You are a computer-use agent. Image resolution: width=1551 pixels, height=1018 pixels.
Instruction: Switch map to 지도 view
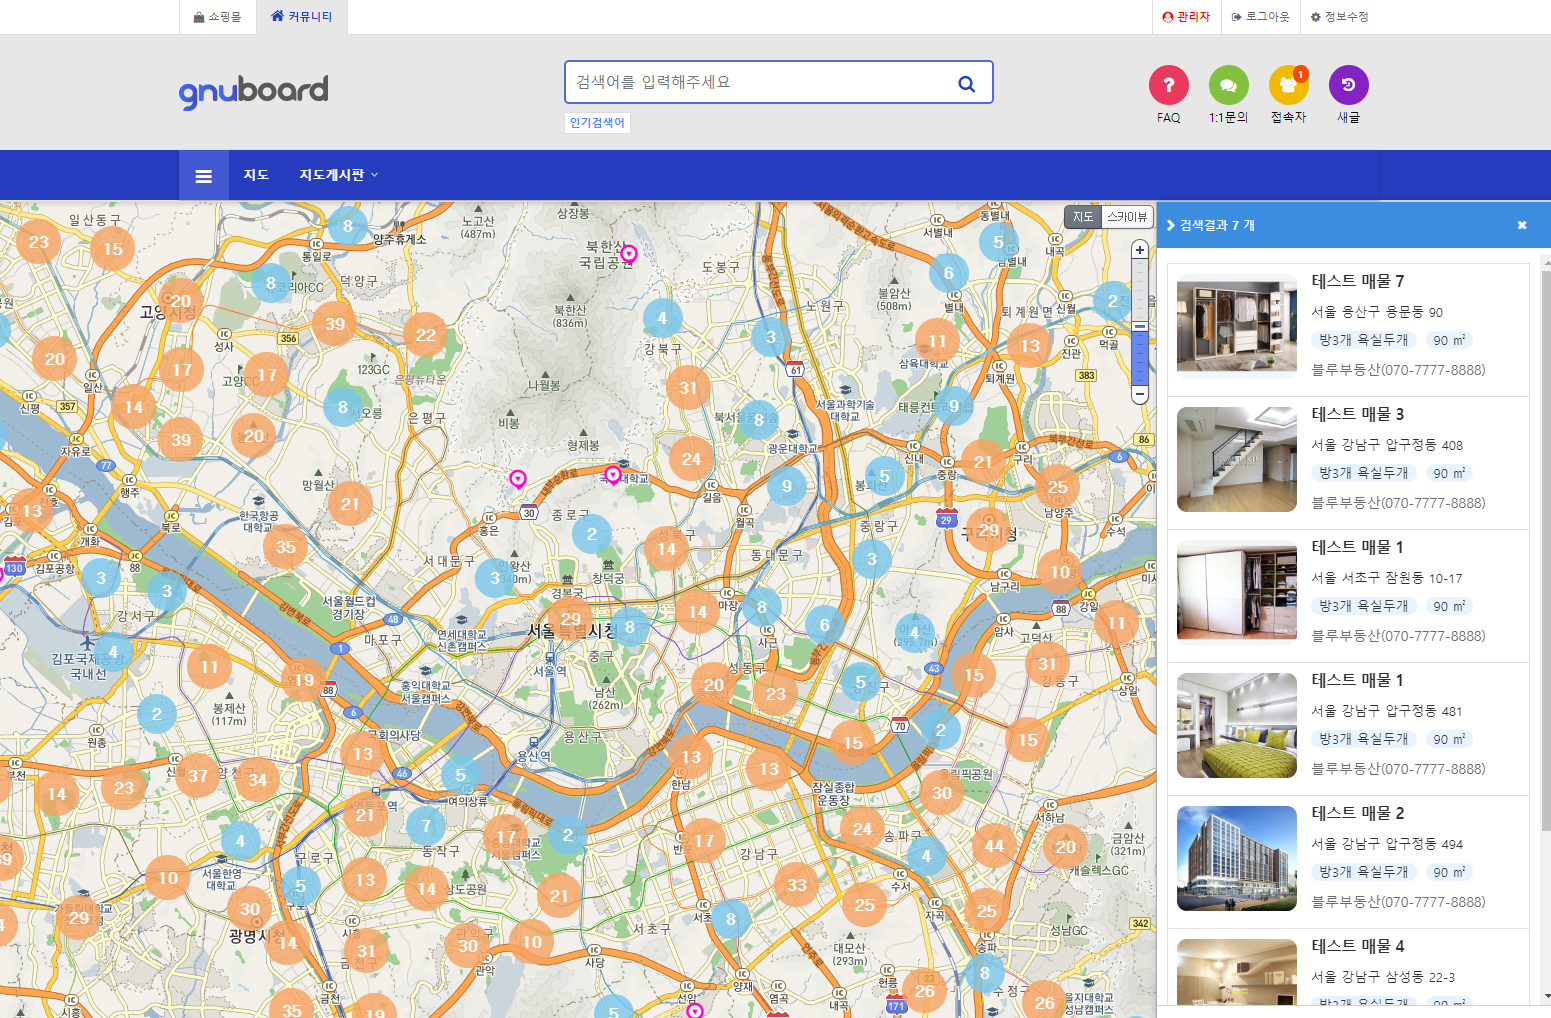tap(1083, 217)
